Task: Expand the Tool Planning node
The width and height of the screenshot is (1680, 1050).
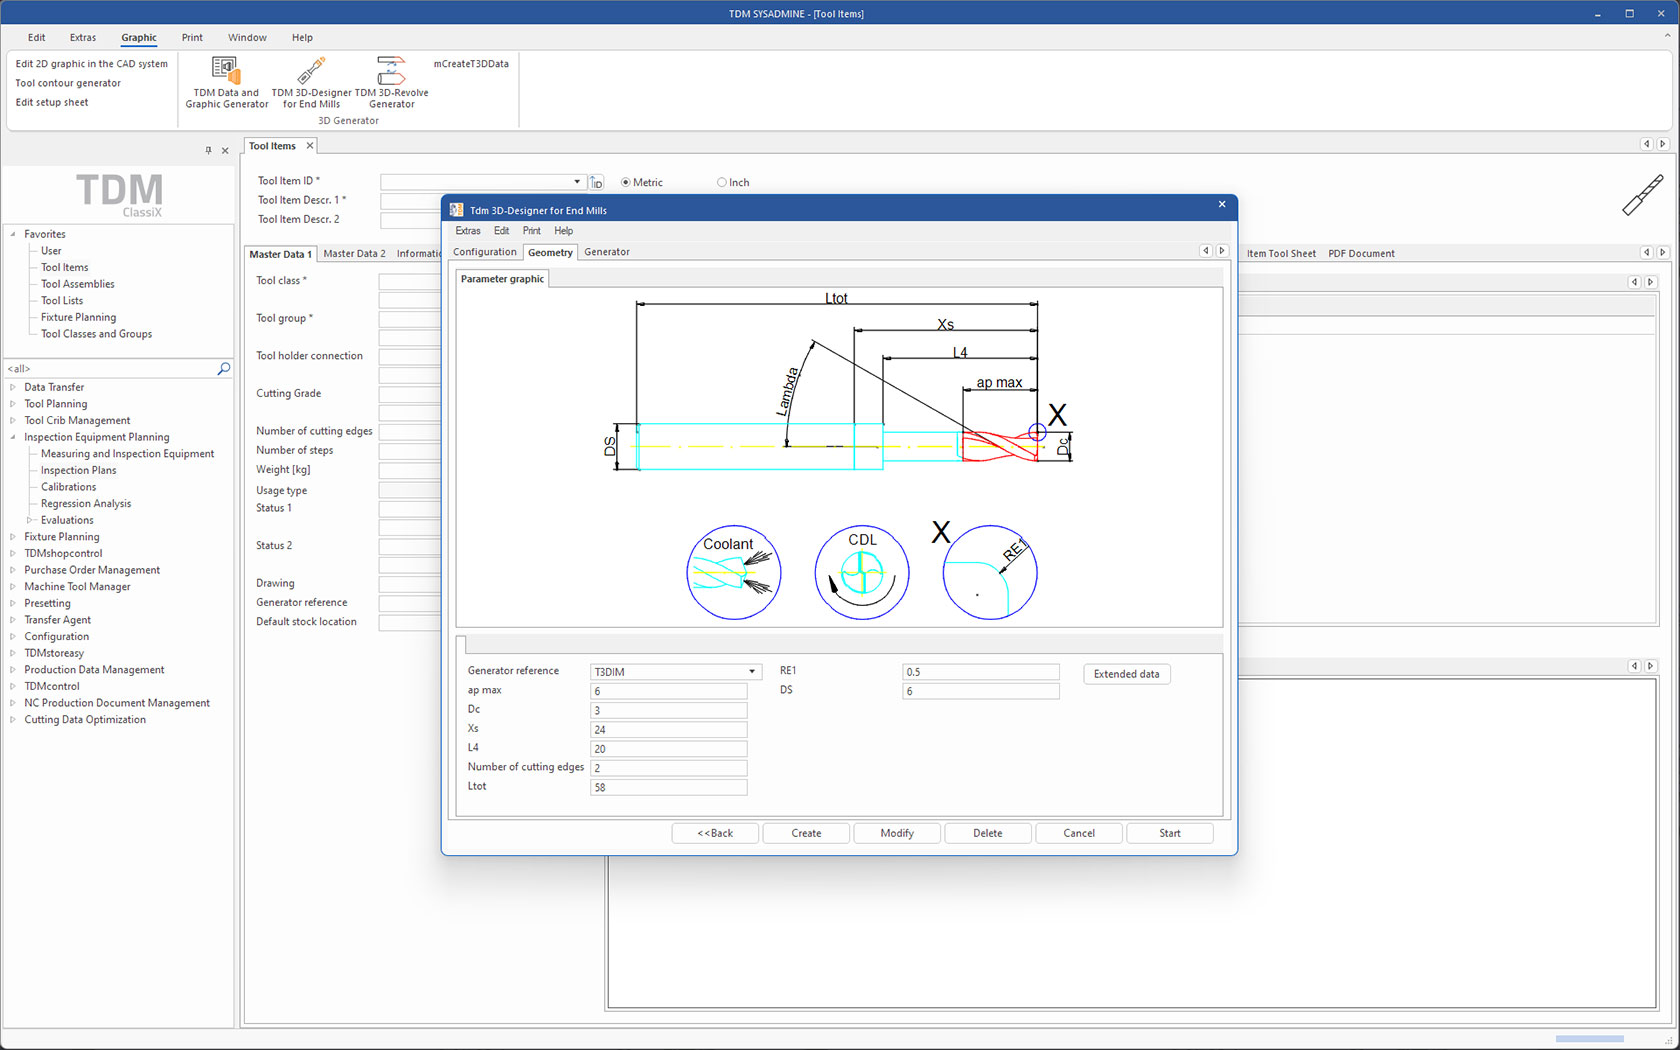Action: point(13,404)
